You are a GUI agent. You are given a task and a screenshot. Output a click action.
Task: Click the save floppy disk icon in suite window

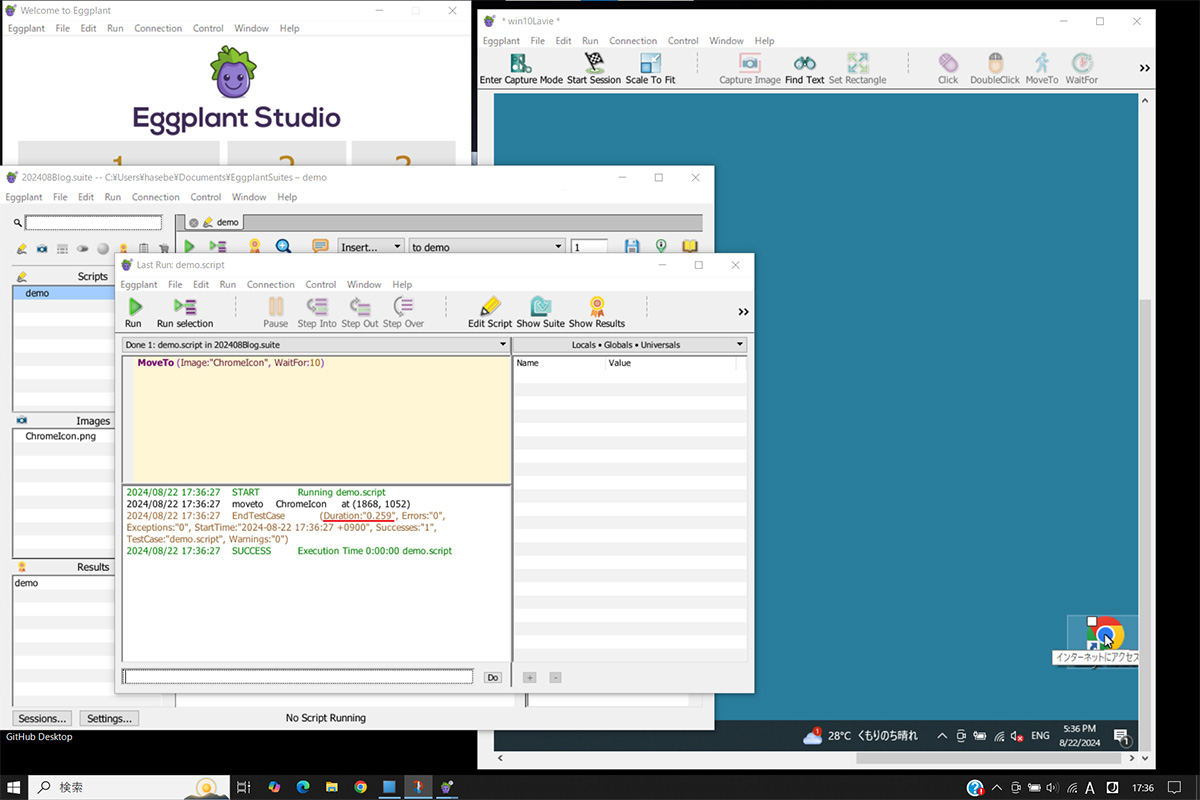point(632,246)
